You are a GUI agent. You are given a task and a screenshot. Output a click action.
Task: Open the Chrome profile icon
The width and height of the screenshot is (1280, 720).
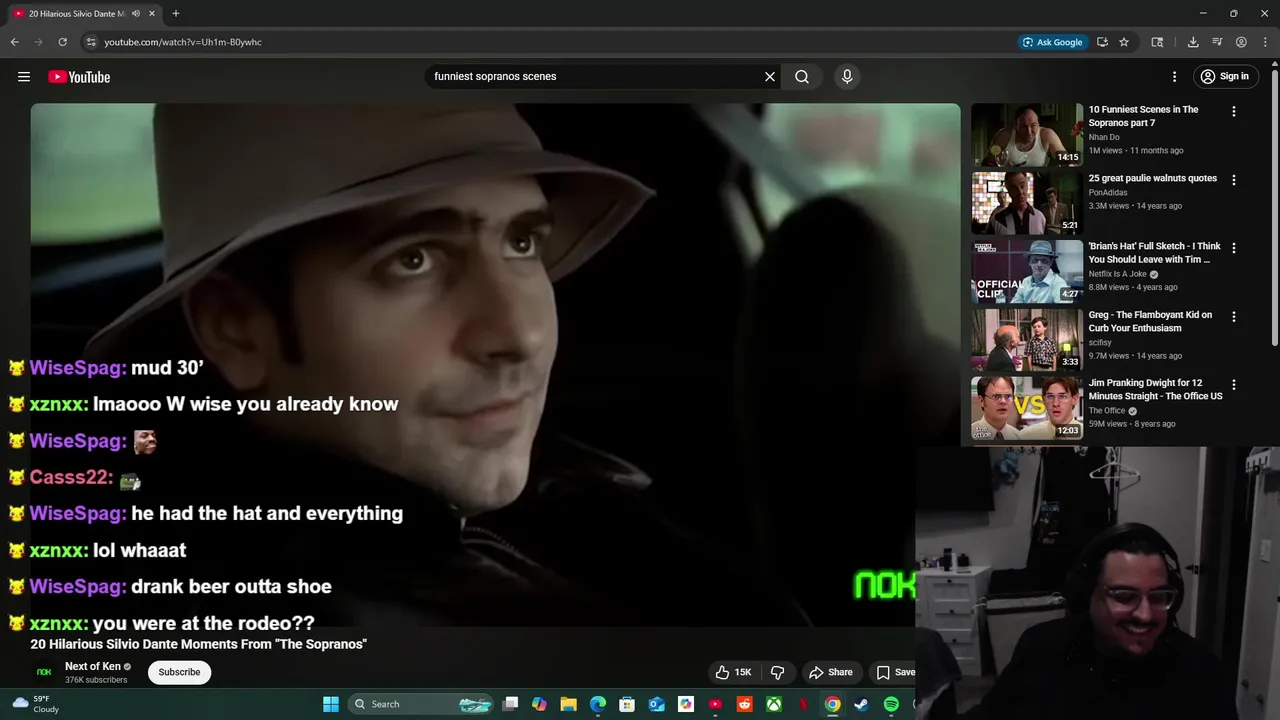tap(1241, 42)
